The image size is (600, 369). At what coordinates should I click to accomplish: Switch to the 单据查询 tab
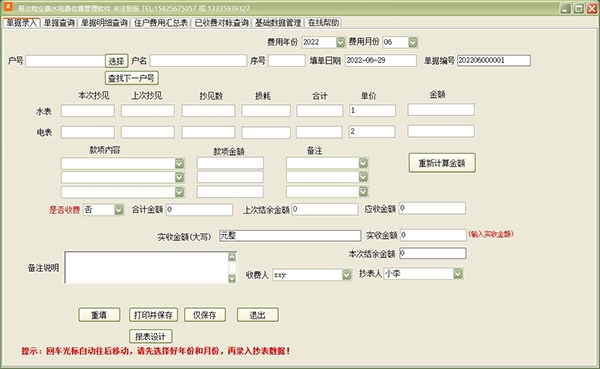pos(59,23)
